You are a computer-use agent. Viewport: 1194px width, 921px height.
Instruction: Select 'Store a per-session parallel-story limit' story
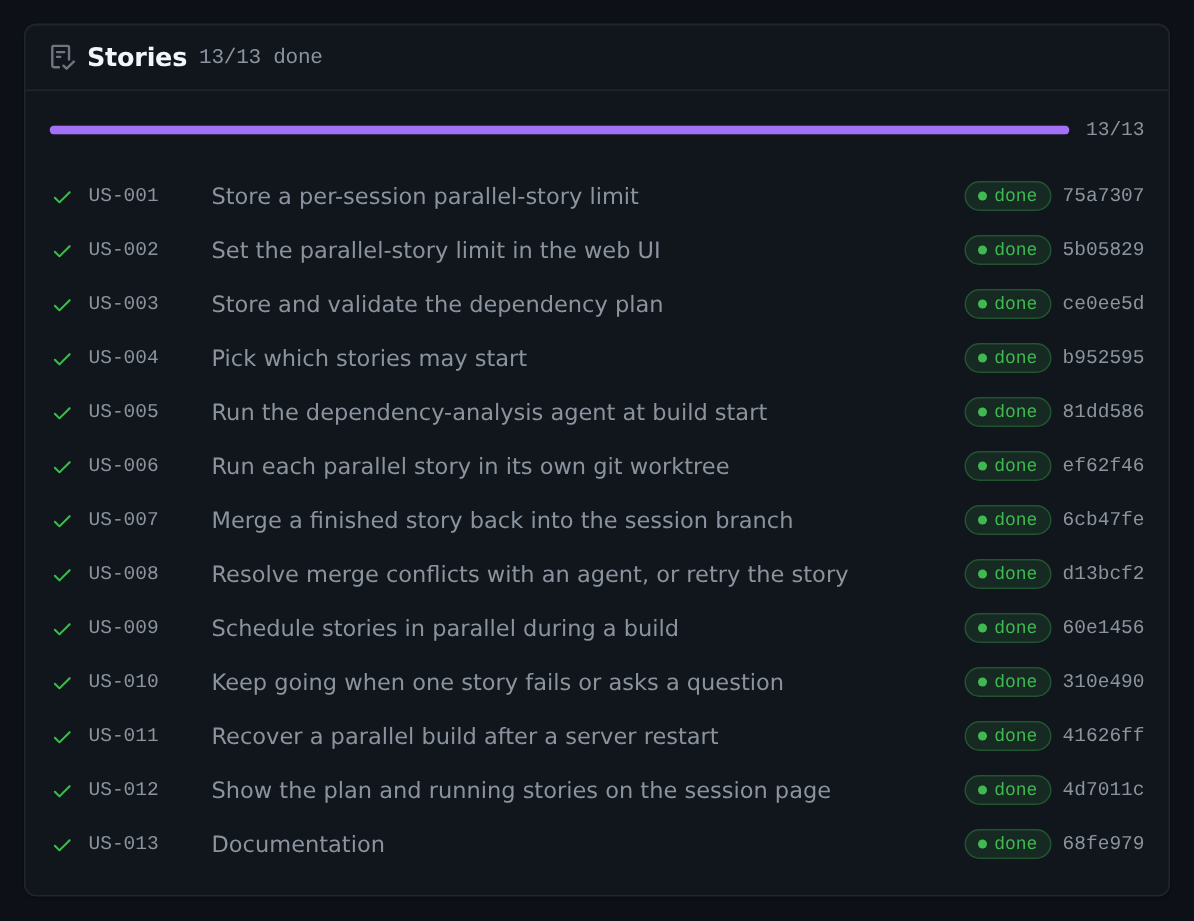[x=425, y=197]
